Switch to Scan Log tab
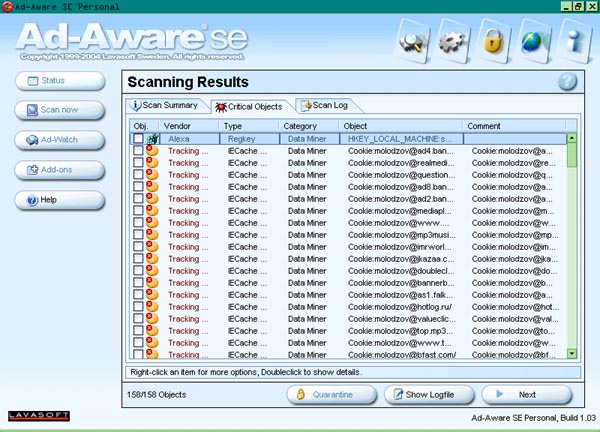This screenshot has height=432, width=600. pyautogui.click(x=325, y=105)
